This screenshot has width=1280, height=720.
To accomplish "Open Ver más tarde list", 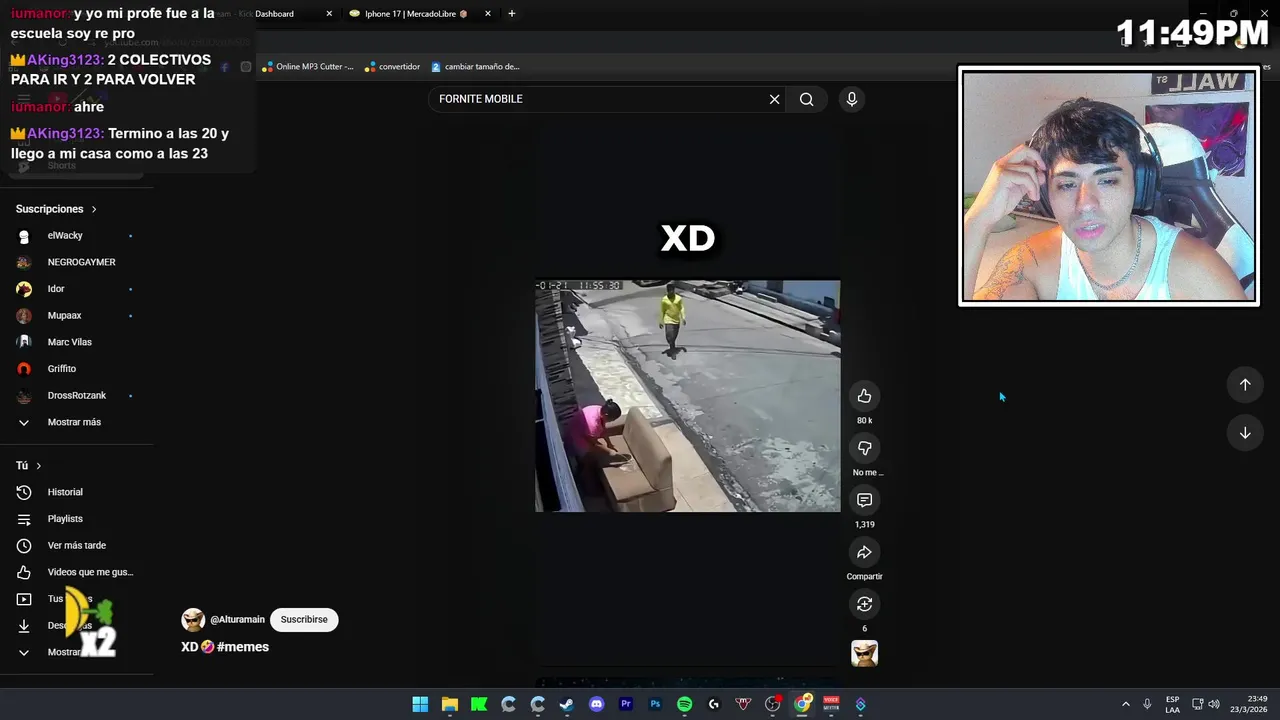I will 76,546.
